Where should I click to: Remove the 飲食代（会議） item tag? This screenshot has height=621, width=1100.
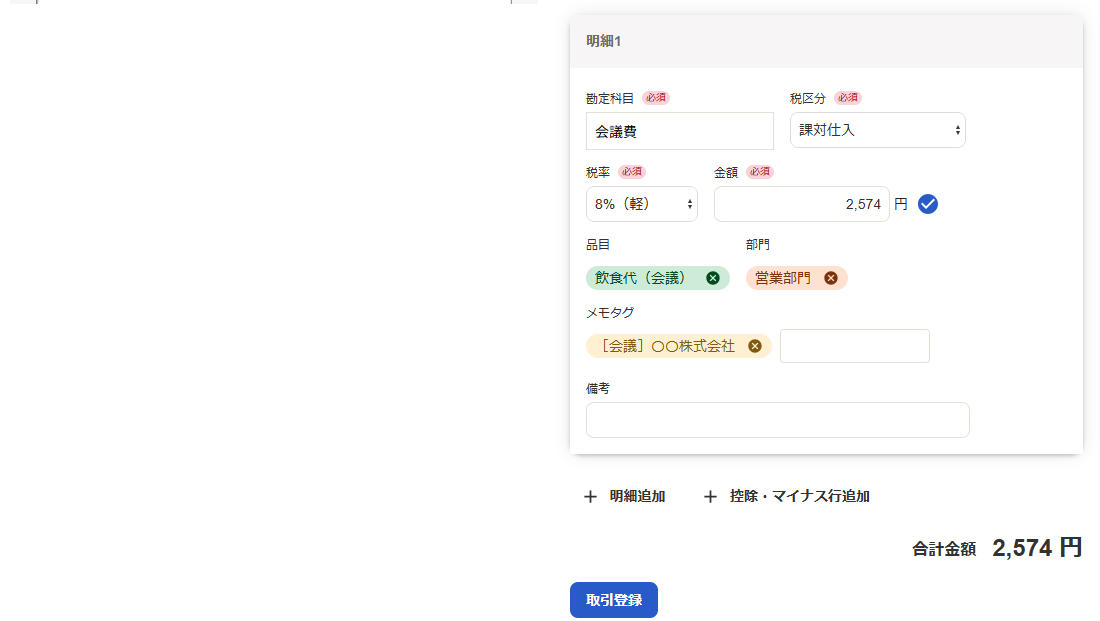(713, 278)
